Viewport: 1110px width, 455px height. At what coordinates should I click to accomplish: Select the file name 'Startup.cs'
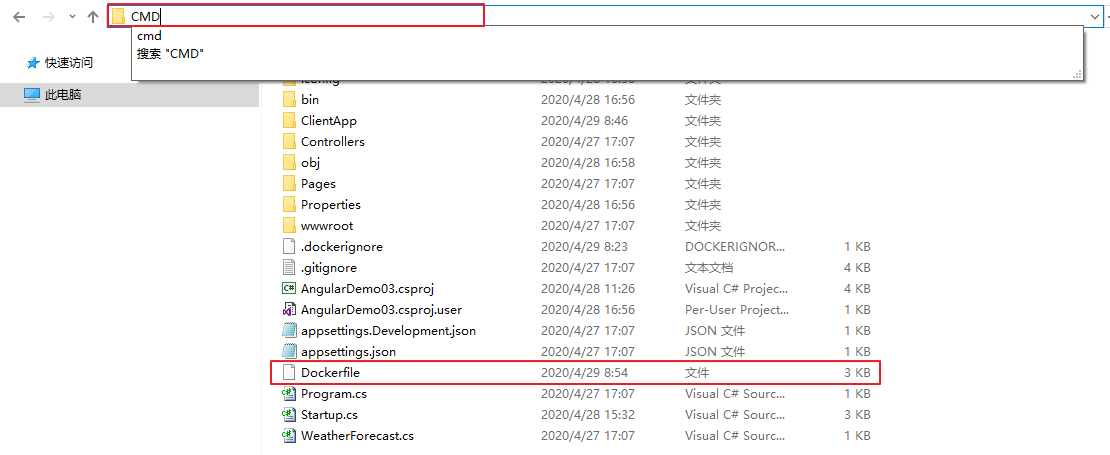330,415
